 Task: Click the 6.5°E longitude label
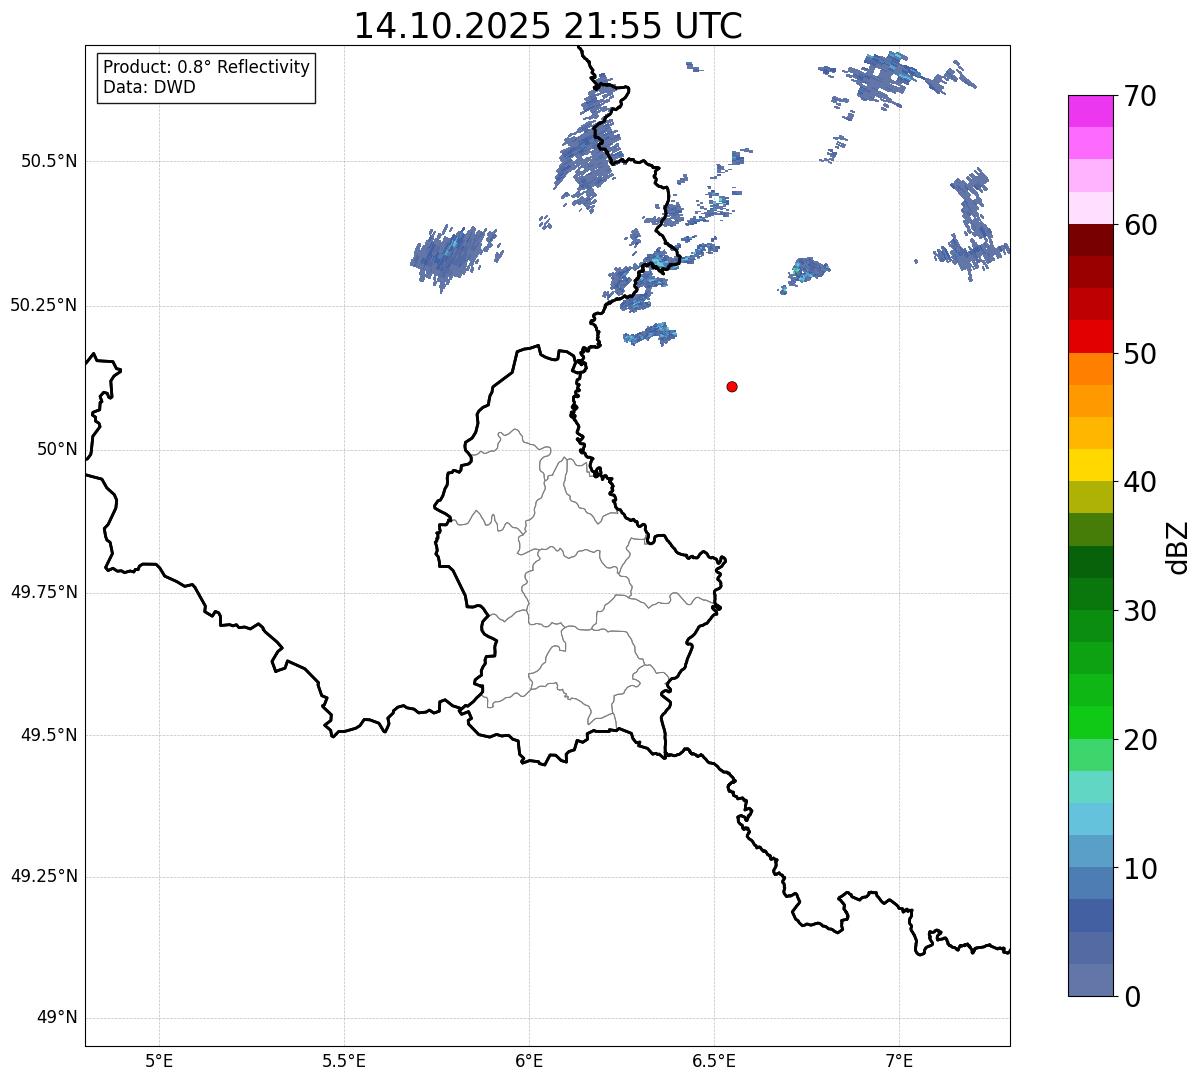coord(714,1060)
